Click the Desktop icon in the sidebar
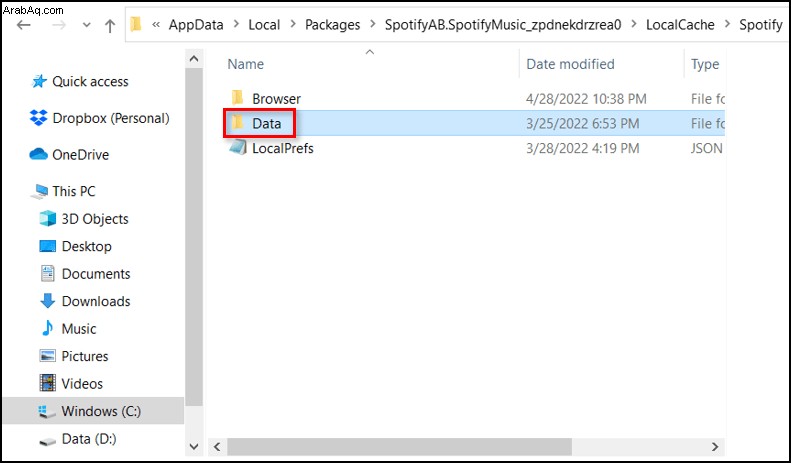 (48, 246)
